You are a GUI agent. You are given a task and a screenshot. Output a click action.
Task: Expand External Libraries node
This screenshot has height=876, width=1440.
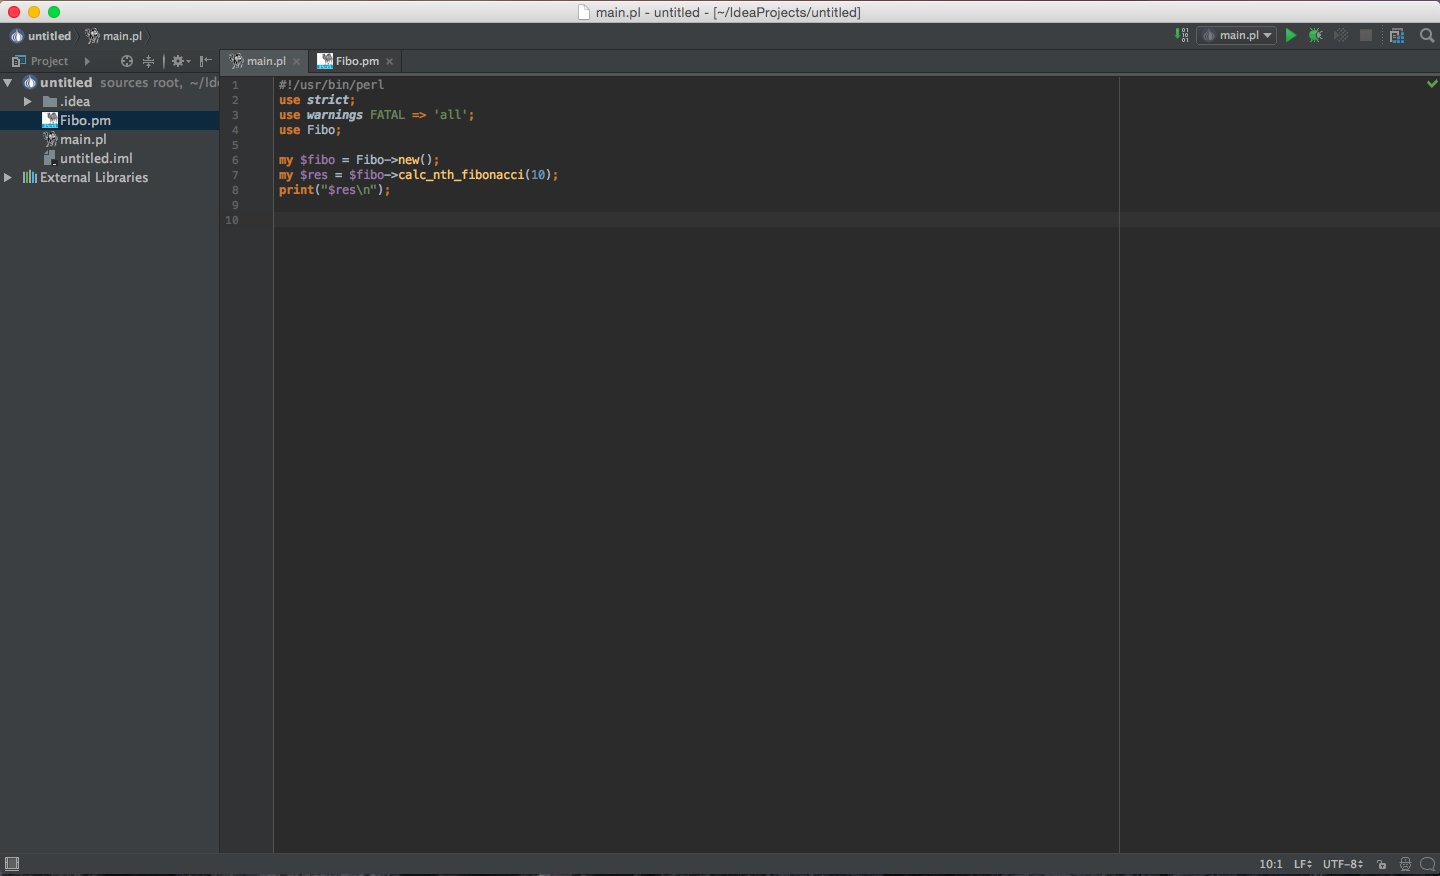8,178
